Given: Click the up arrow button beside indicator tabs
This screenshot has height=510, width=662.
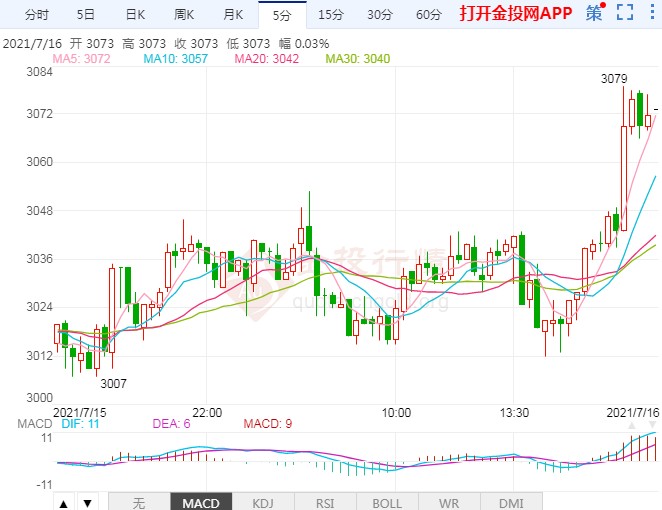Looking at the screenshot, I should click(x=63, y=502).
